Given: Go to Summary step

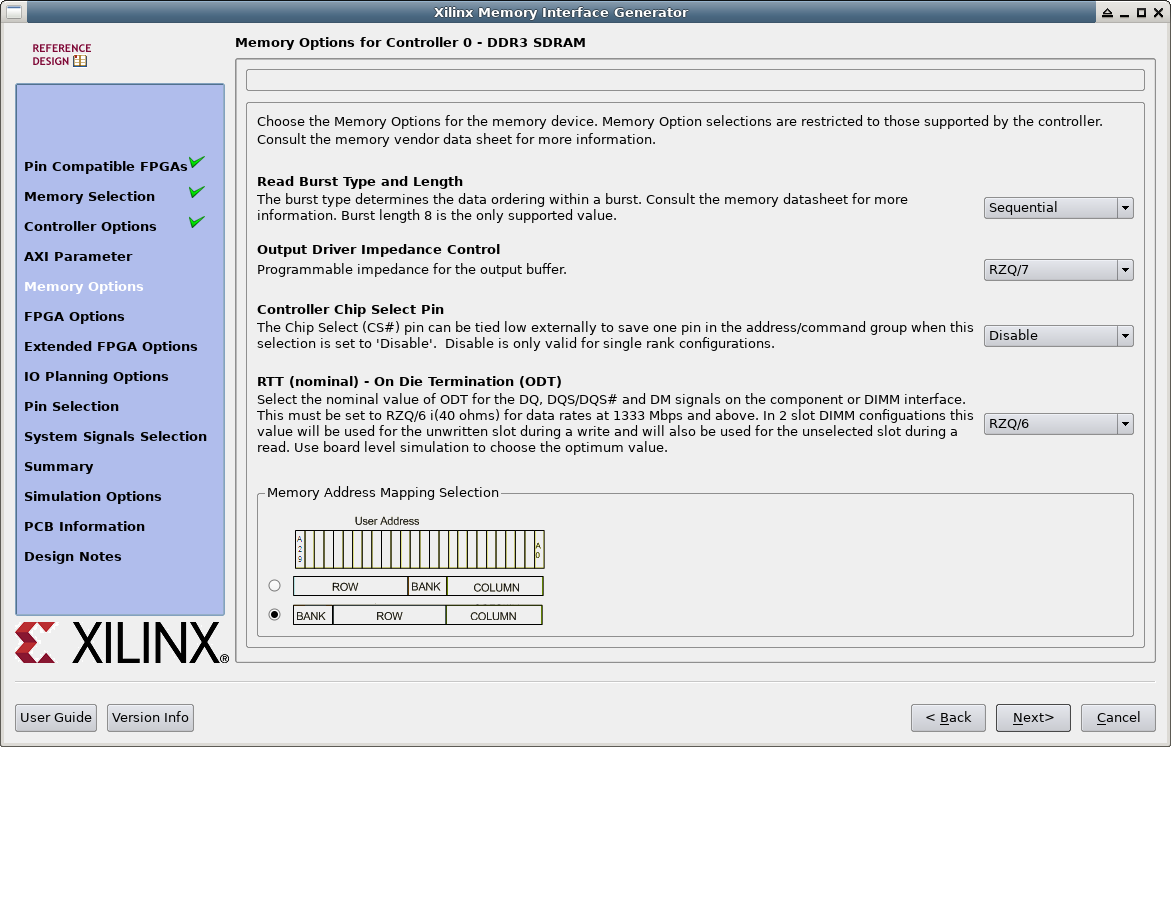Looking at the screenshot, I should 58,466.
